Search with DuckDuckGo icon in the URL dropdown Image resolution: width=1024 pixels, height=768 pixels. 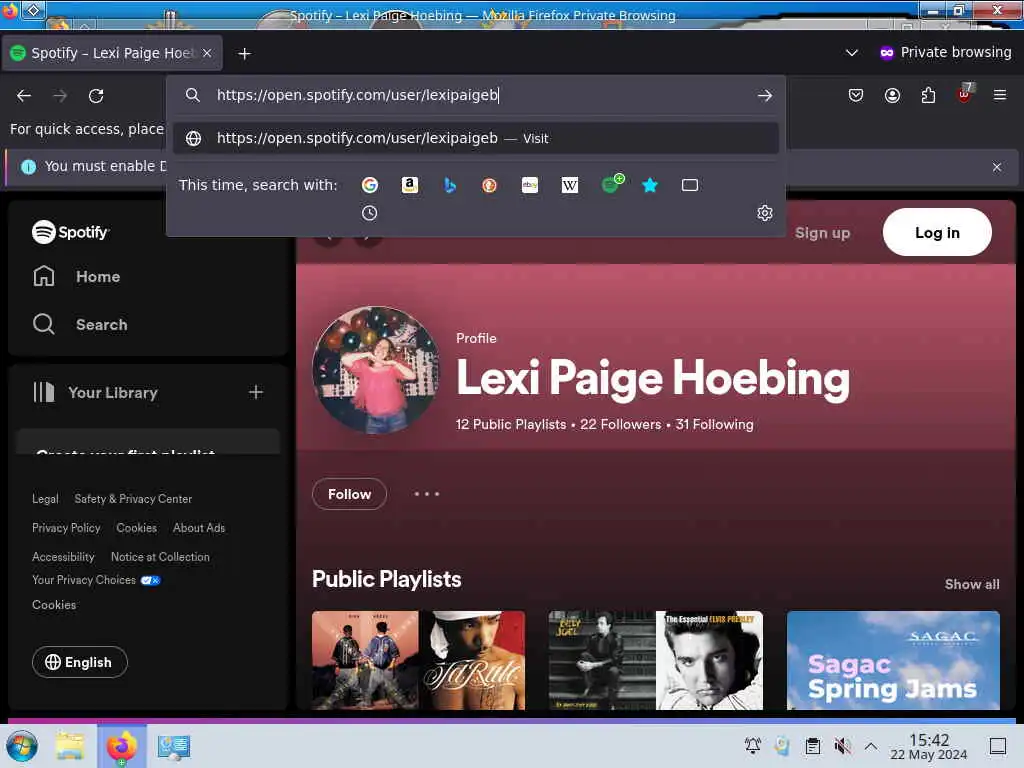489,185
